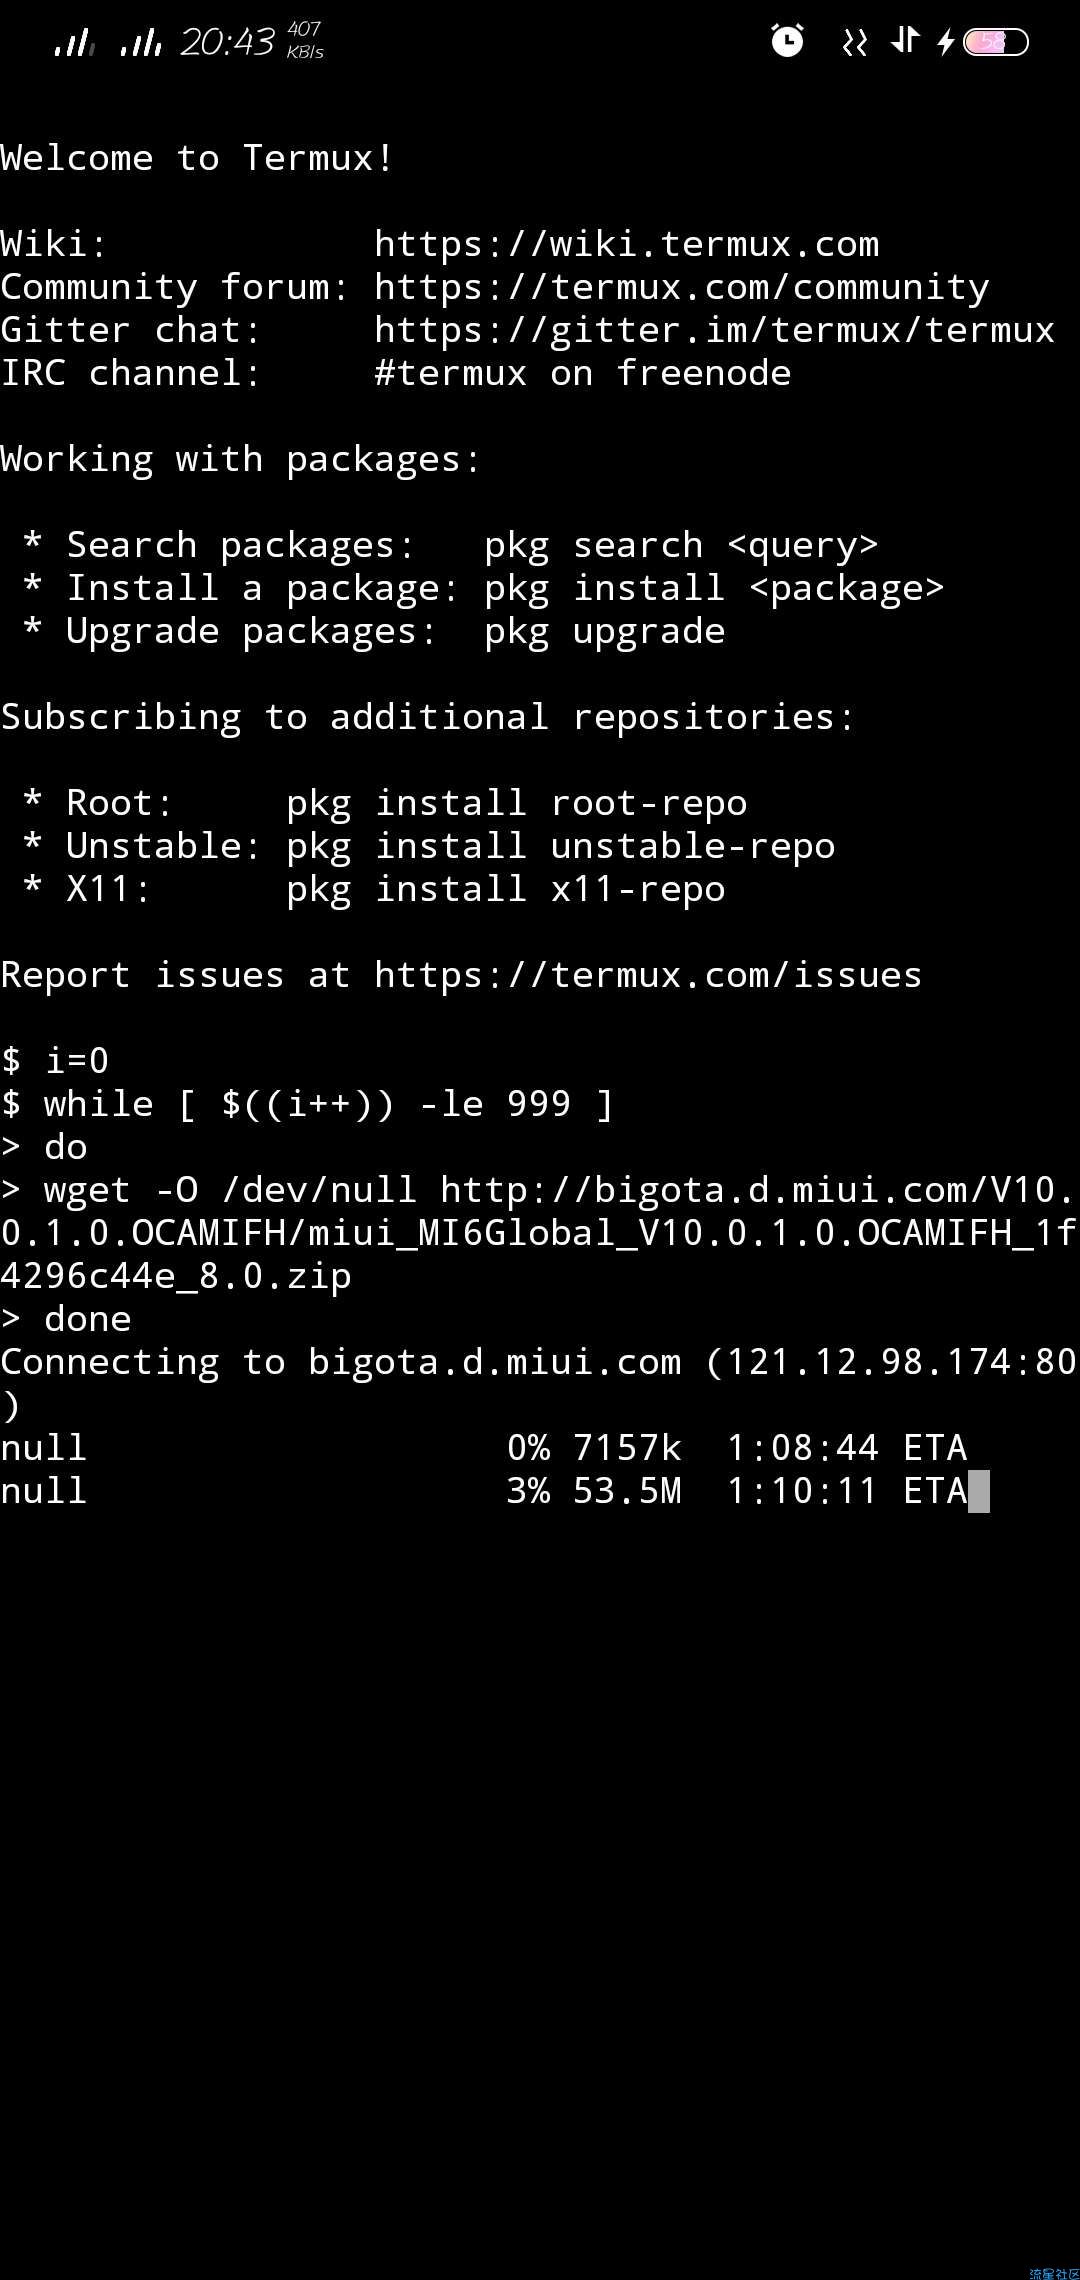The width and height of the screenshot is (1080, 2280).
Task: Tap the vibrate mode status icon
Action: pos(854,43)
